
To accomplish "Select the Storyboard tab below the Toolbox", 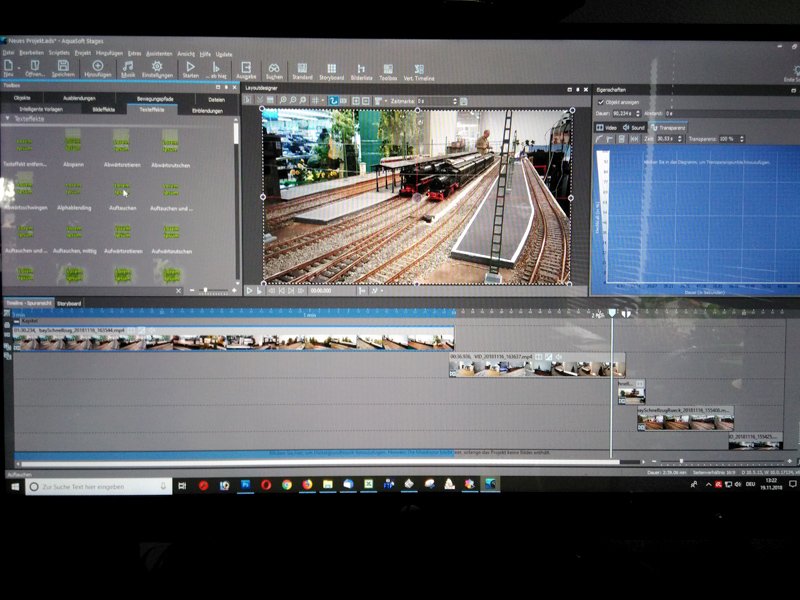I will click(x=69, y=302).
